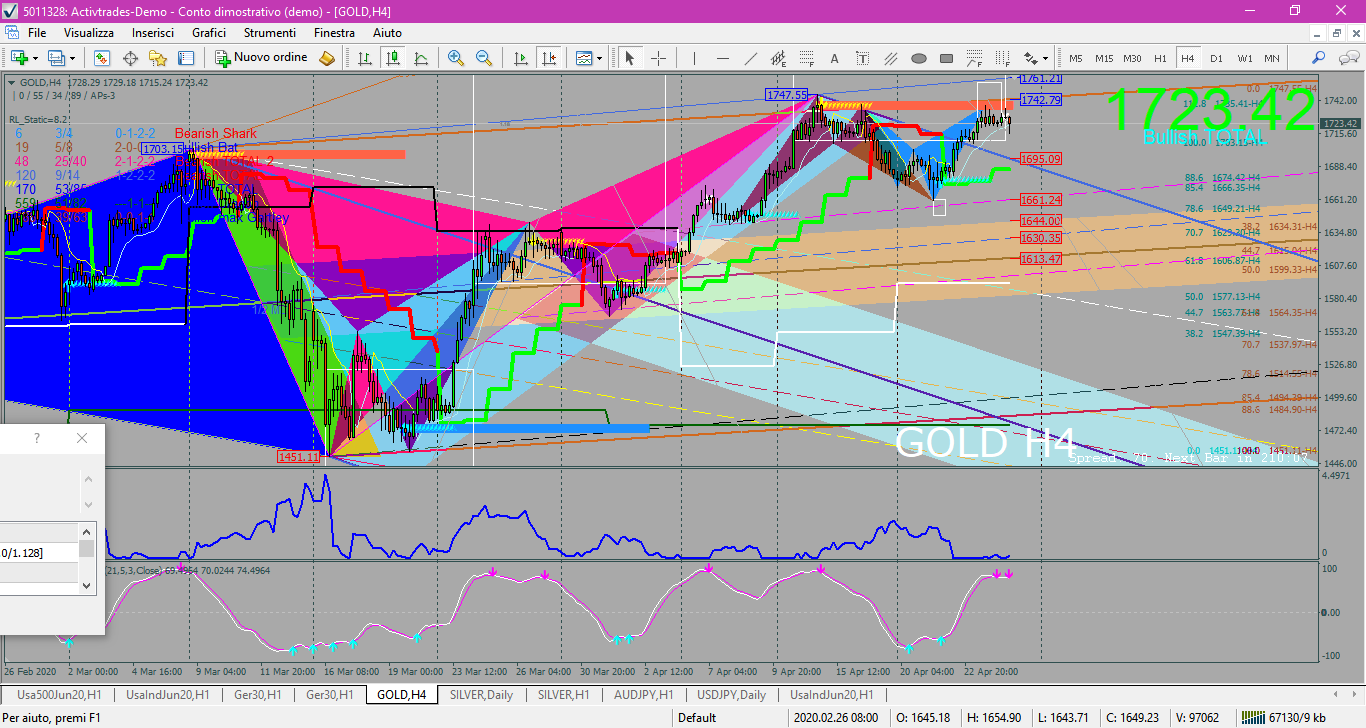Toggle the Terminal window icon

(x=186, y=58)
